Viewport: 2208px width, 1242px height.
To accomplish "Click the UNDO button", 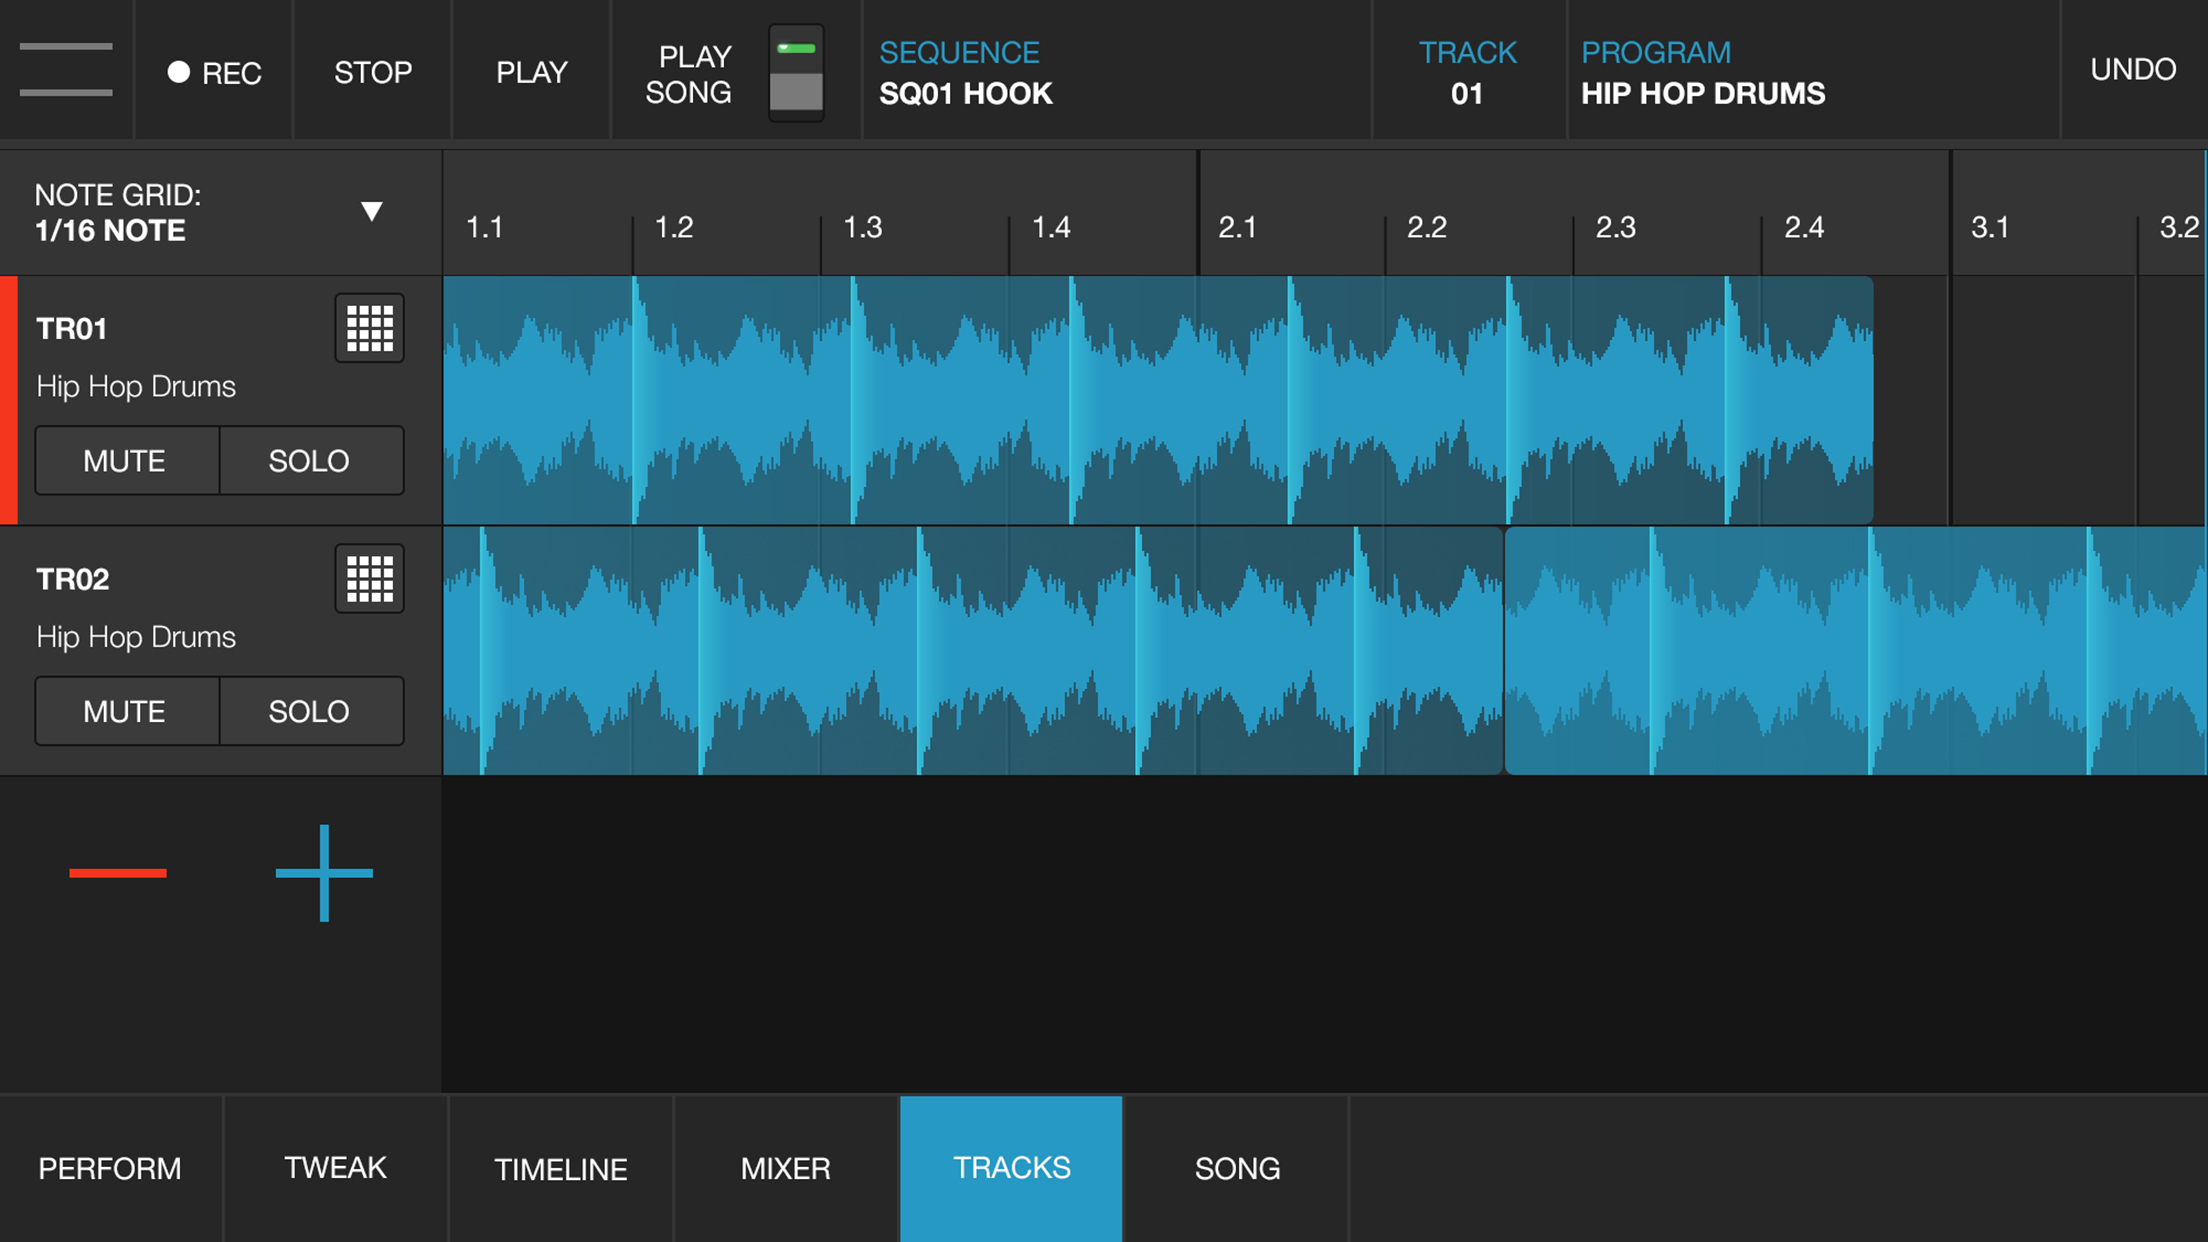I will tap(2133, 70).
